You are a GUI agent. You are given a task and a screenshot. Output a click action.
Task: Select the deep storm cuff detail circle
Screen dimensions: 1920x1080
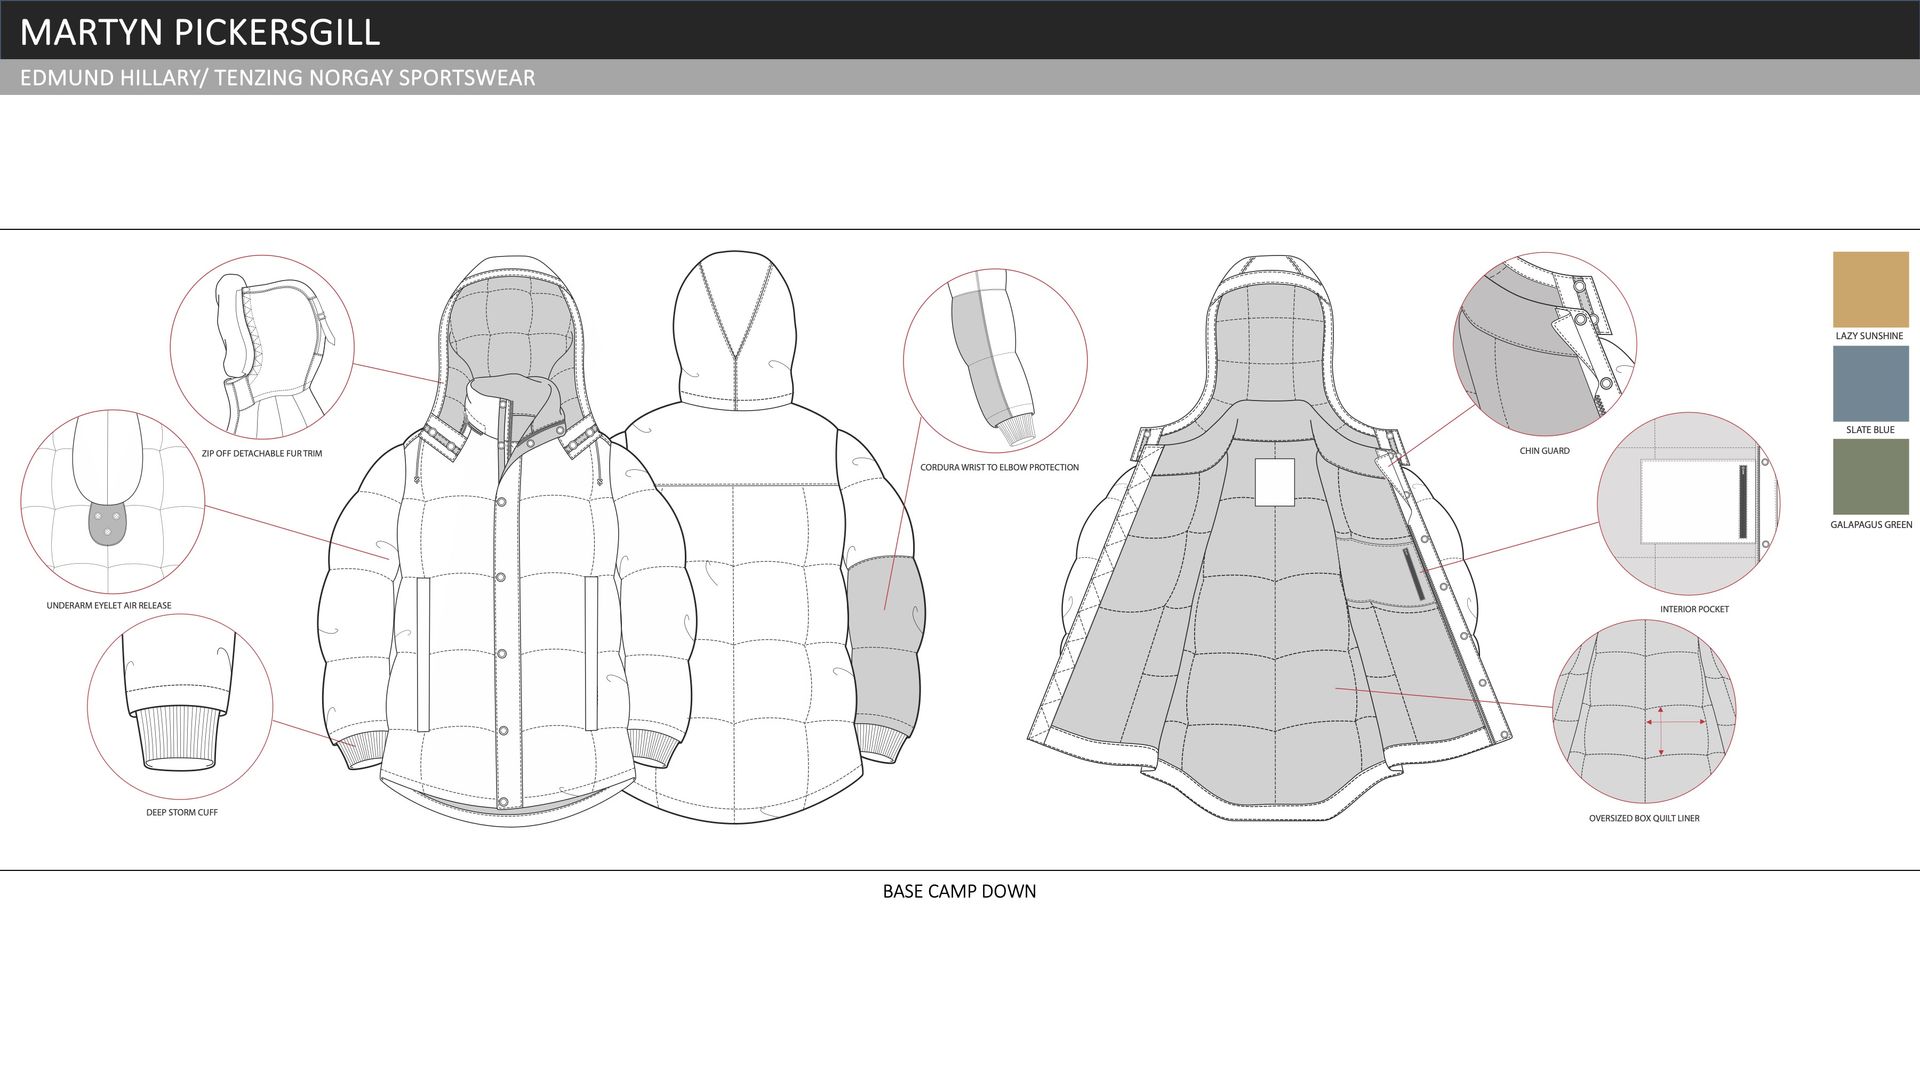coord(180,707)
